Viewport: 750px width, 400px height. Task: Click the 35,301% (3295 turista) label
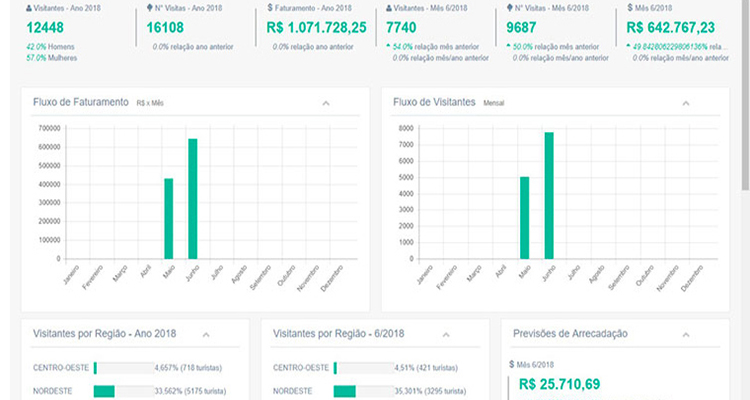[x=430, y=391]
